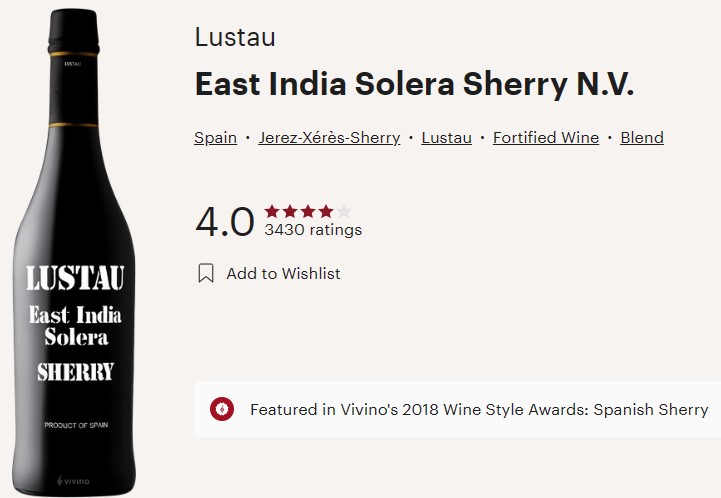Click the second rating star
This screenshot has width=721, height=498.
[x=290, y=211]
